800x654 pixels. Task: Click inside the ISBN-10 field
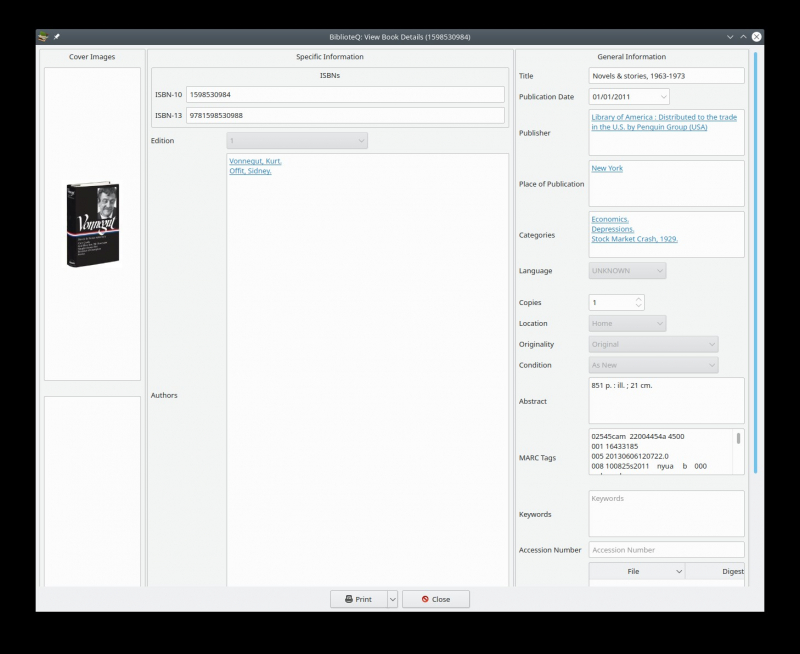(345, 94)
